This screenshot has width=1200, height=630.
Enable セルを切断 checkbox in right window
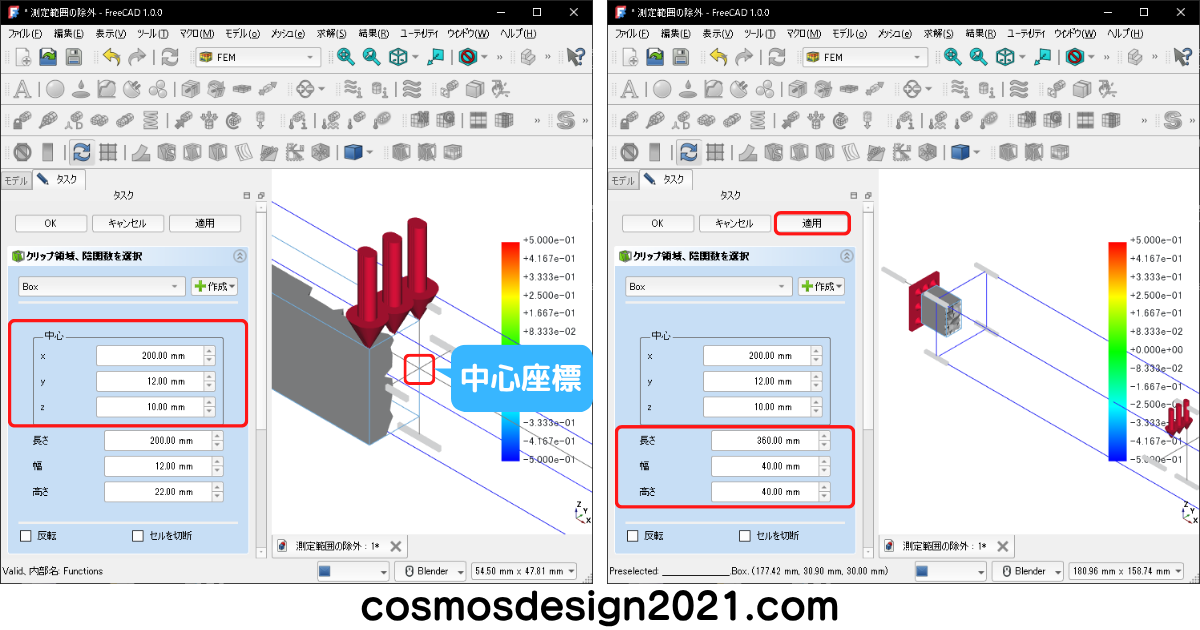pyautogui.click(x=744, y=535)
